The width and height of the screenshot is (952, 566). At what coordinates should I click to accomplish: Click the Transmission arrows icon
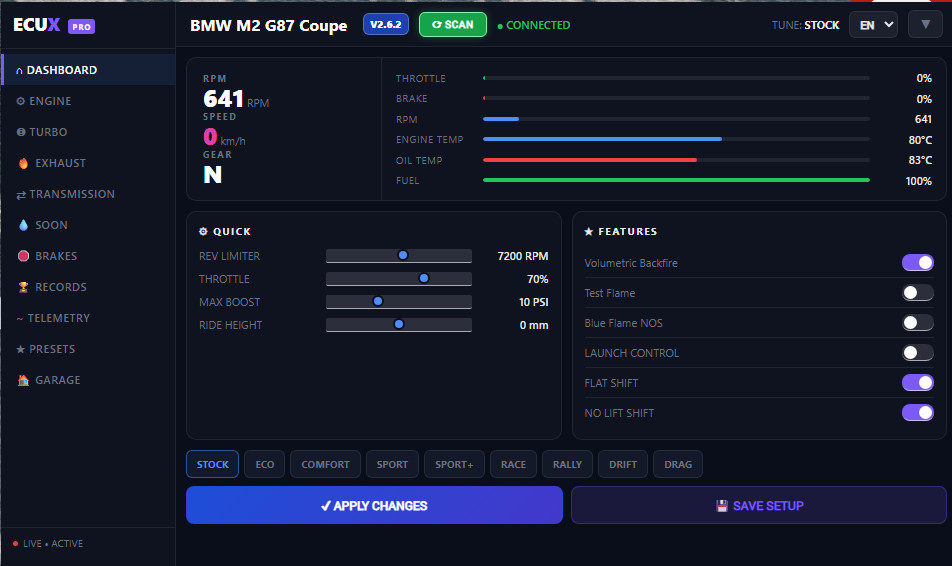coord(21,194)
